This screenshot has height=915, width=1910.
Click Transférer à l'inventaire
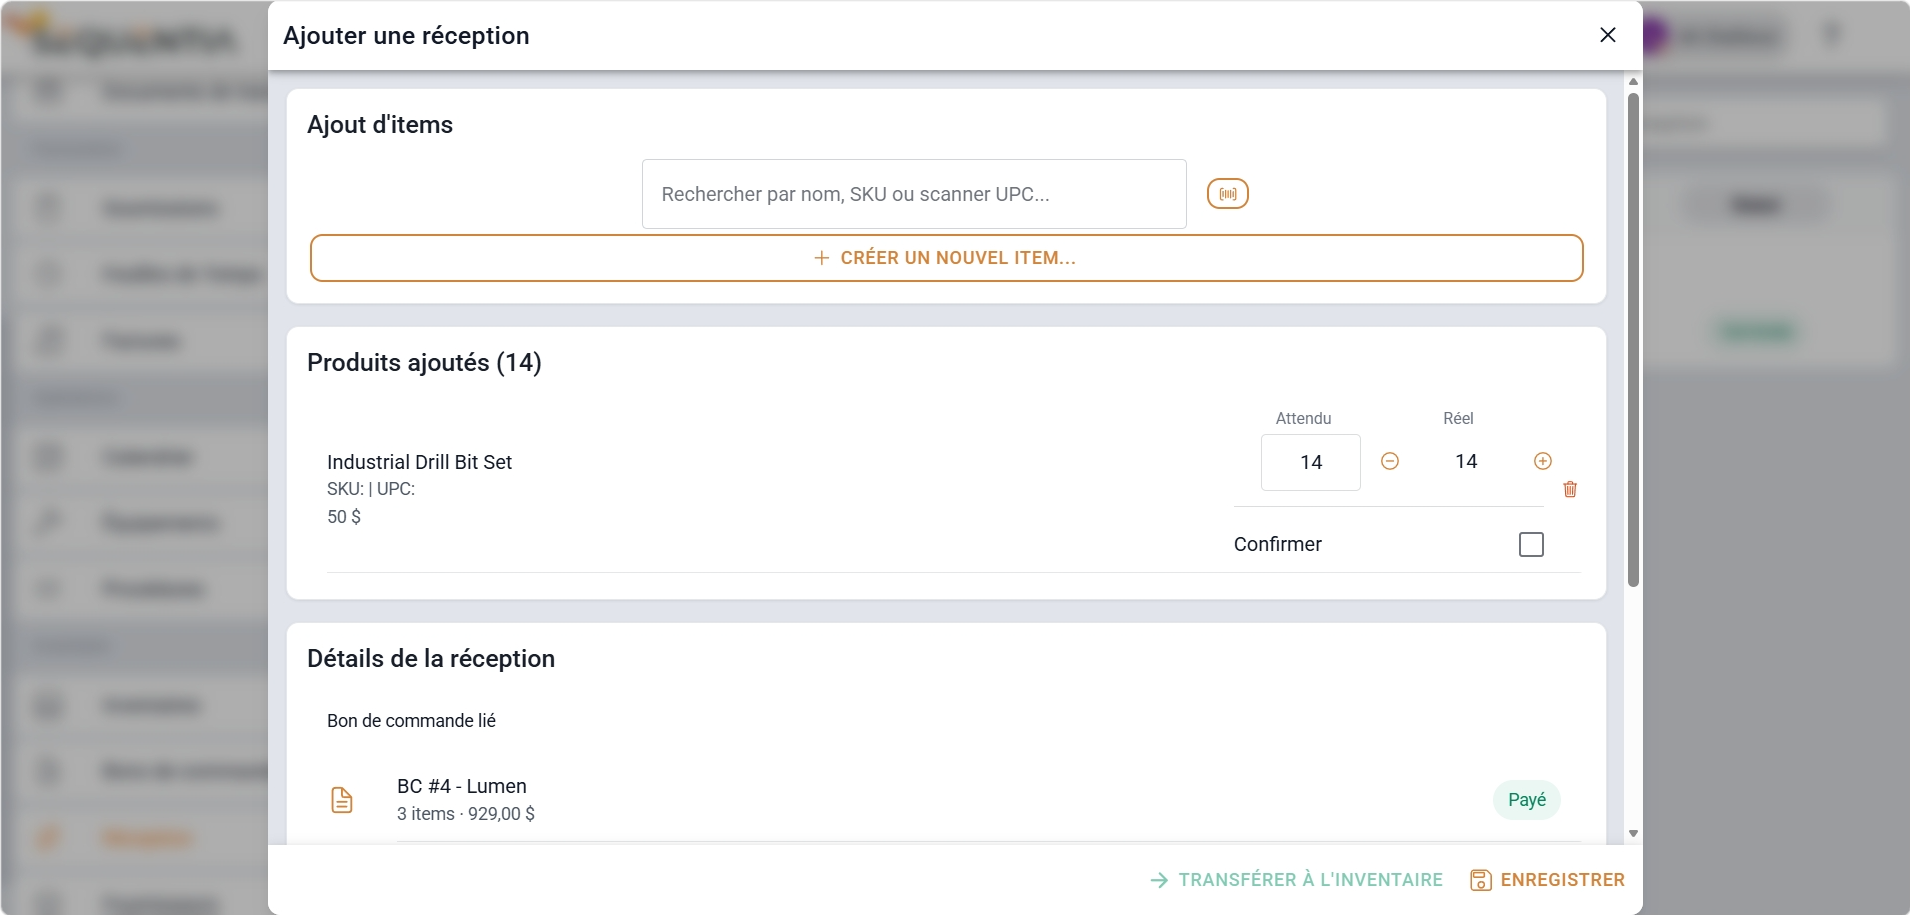[1297, 880]
